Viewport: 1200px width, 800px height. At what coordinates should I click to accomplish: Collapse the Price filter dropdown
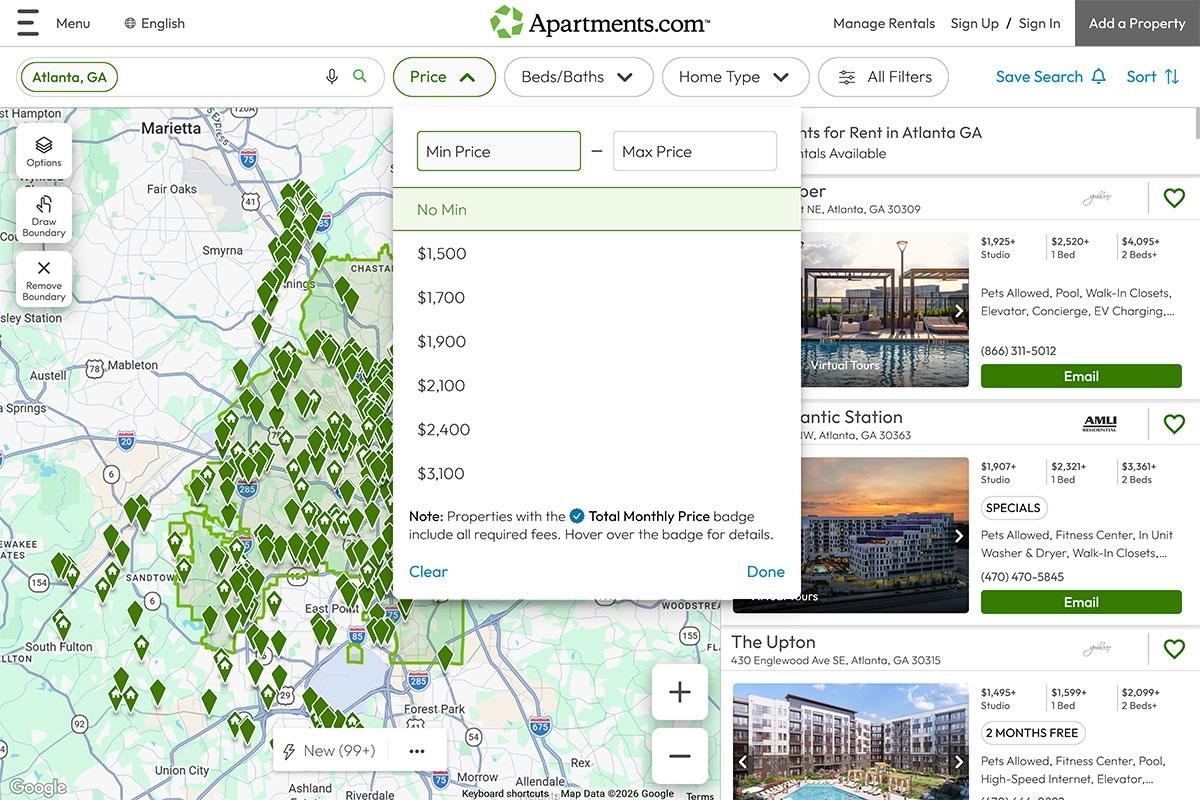(x=444, y=76)
